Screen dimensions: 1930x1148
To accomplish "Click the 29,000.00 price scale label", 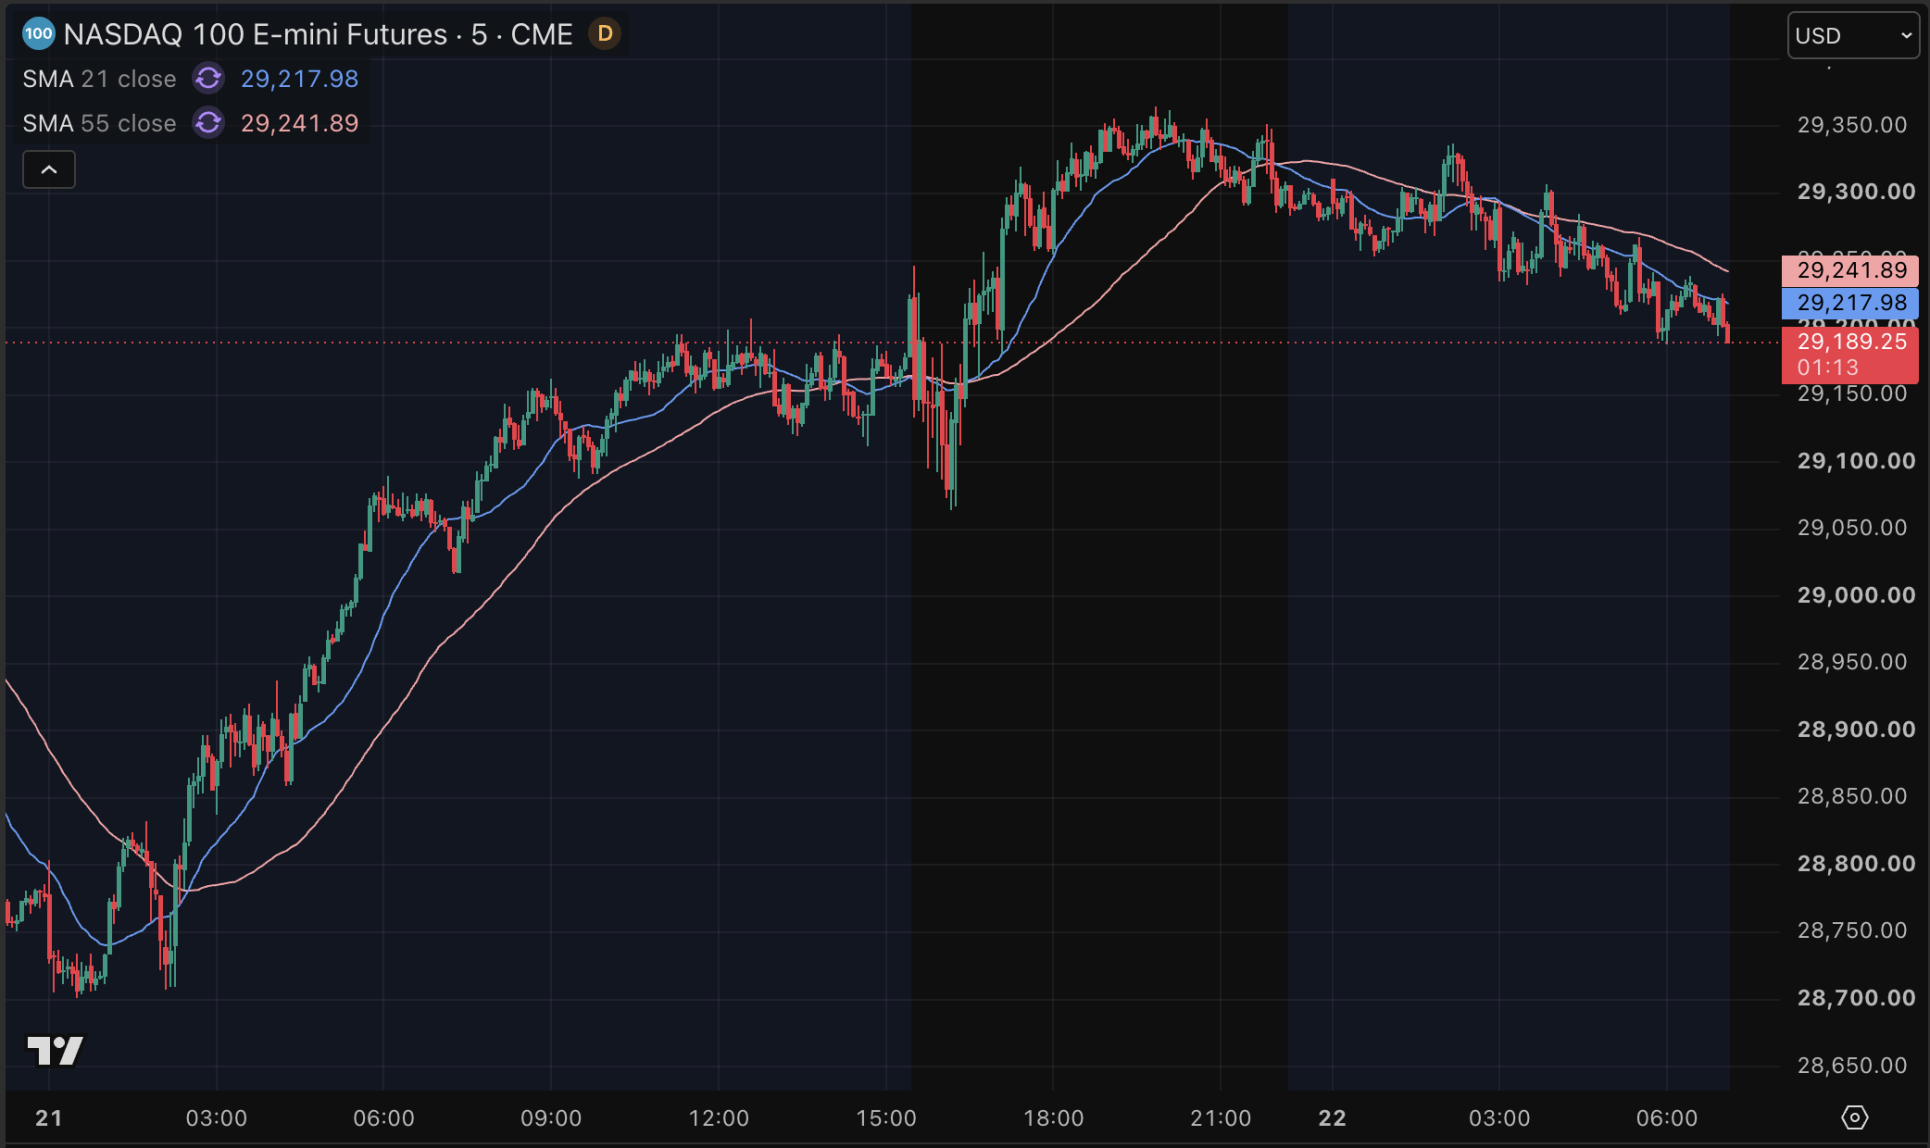I will pos(1856,595).
